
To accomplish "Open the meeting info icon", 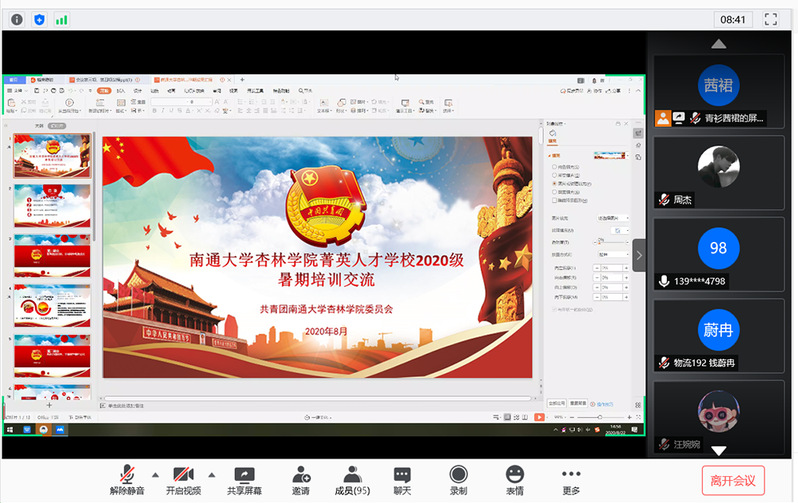I will point(15,18).
